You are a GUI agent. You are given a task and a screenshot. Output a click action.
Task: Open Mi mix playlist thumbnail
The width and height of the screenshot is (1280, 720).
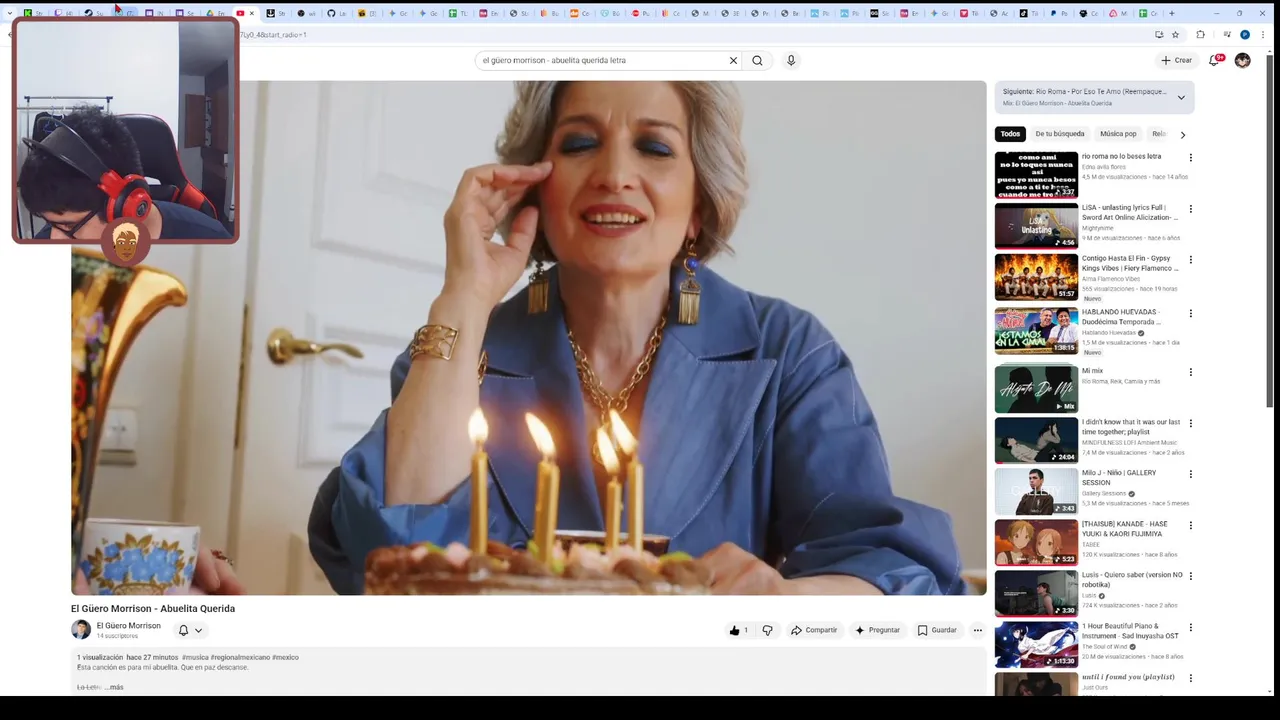[1036, 389]
